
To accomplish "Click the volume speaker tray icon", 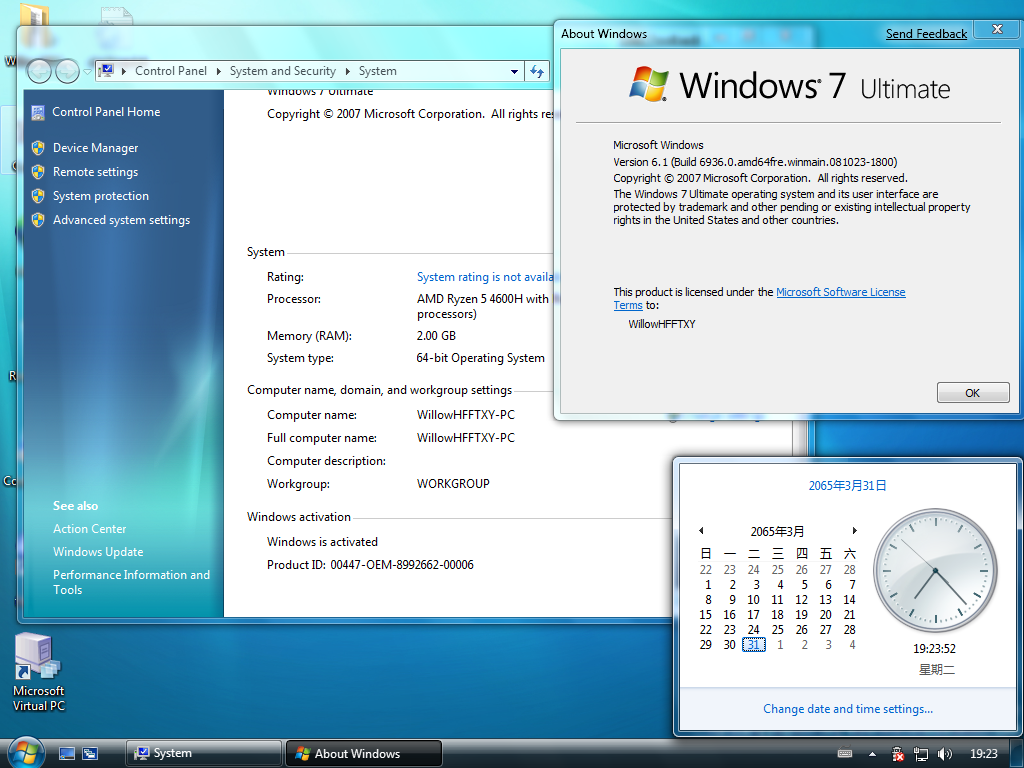I will pyautogui.click(x=944, y=754).
